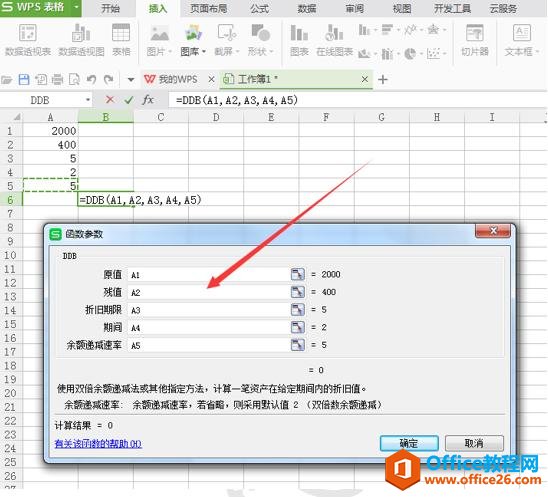Expand the 图片 dropdown arrow
This screenshot has height=497, width=548.
pyautogui.click(x=170, y=52)
